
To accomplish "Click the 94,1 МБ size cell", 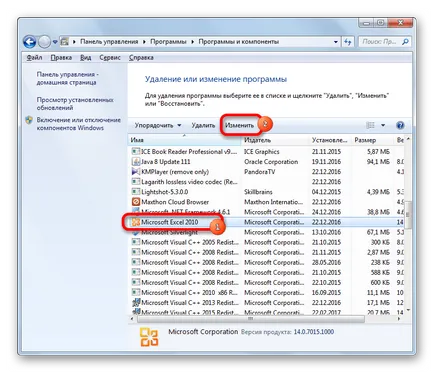I will pos(378,162).
